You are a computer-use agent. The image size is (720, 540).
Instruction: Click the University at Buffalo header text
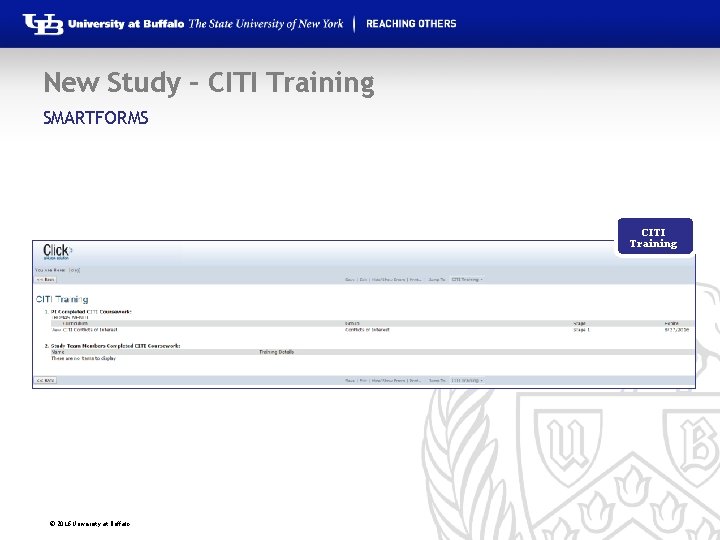click(126, 24)
